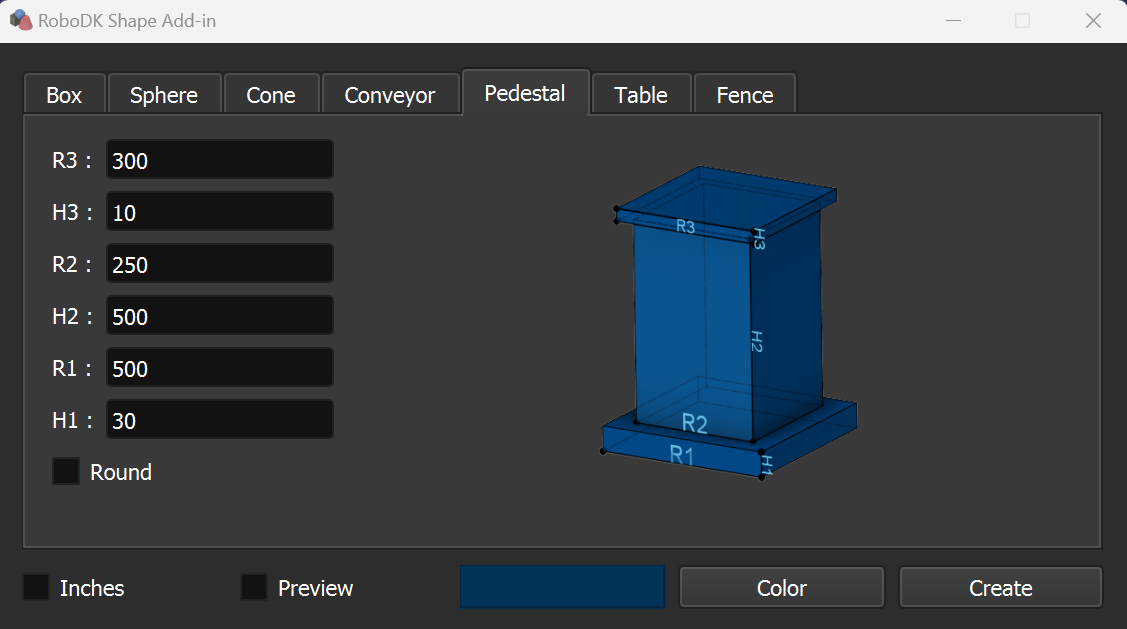Focus the H3 value field

click(x=219, y=212)
